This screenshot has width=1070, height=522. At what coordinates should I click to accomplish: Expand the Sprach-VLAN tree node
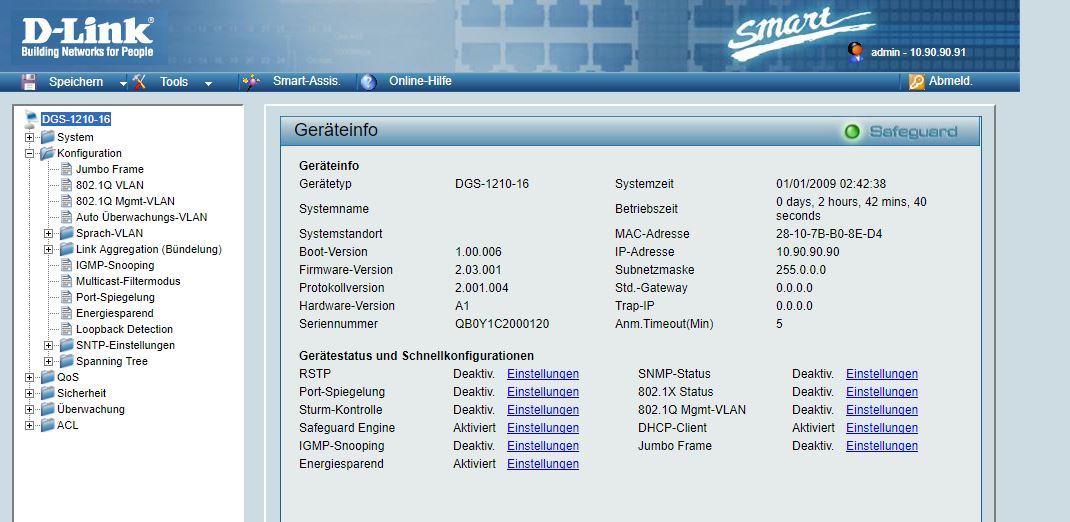48,233
